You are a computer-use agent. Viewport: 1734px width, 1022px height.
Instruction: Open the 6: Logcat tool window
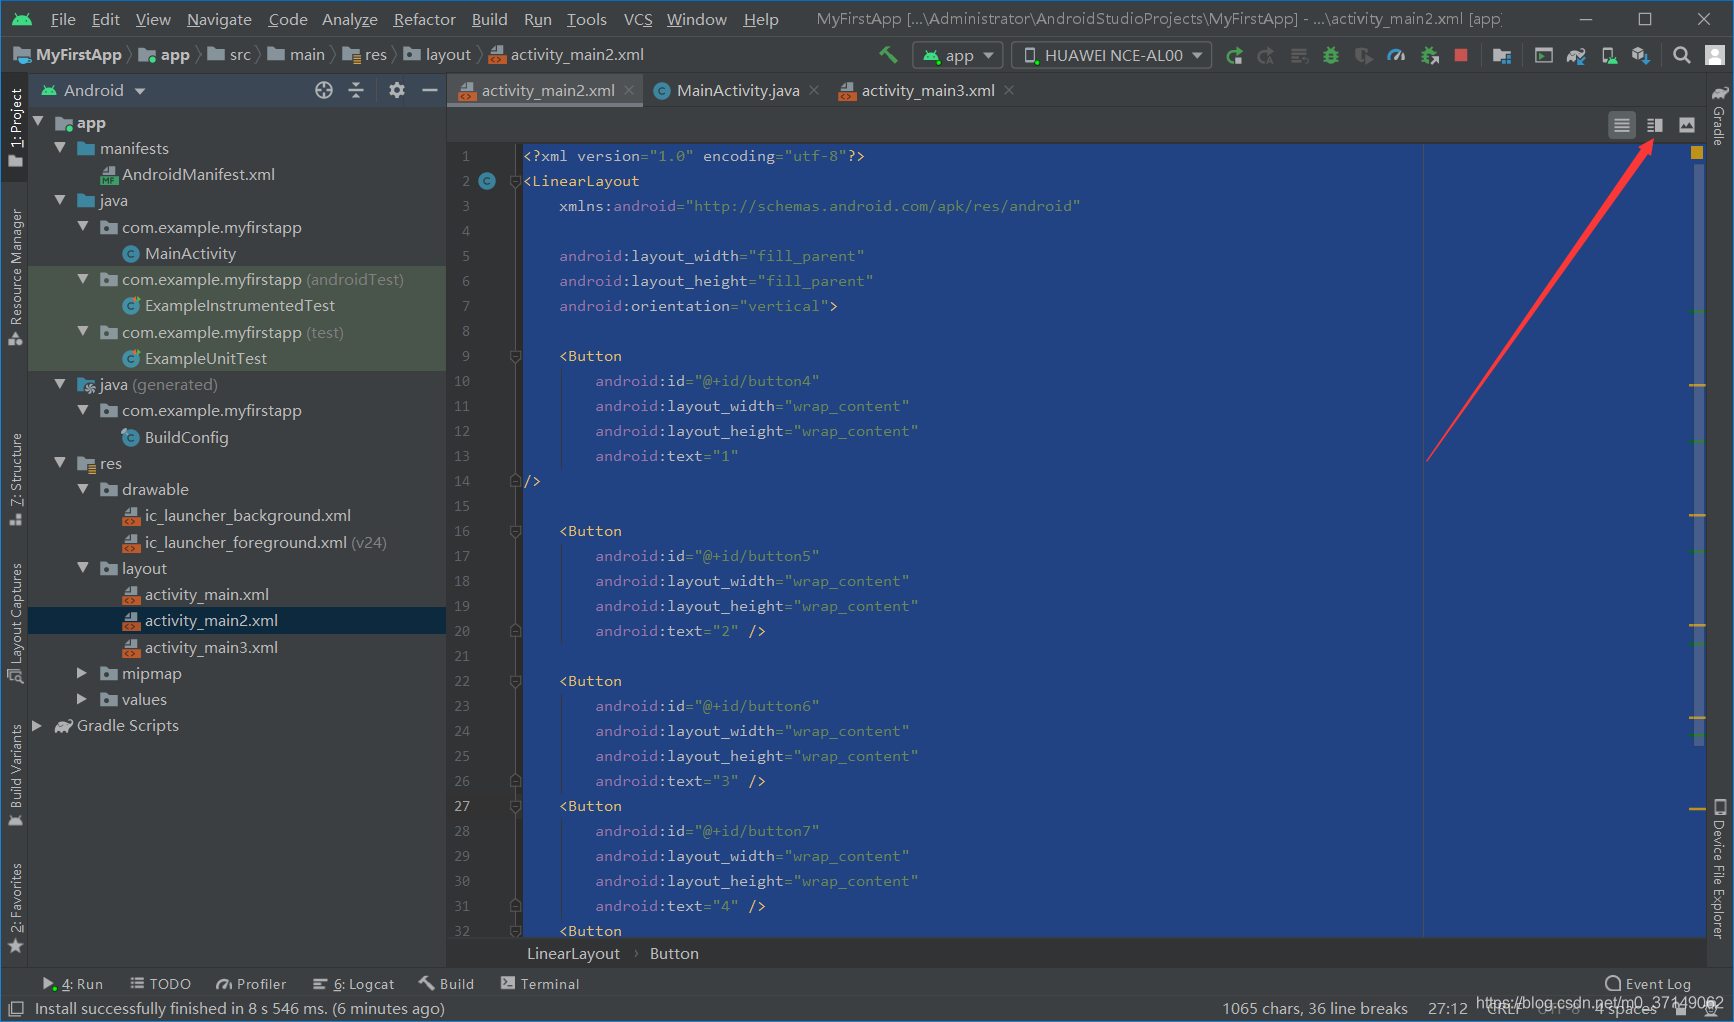pyautogui.click(x=353, y=984)
